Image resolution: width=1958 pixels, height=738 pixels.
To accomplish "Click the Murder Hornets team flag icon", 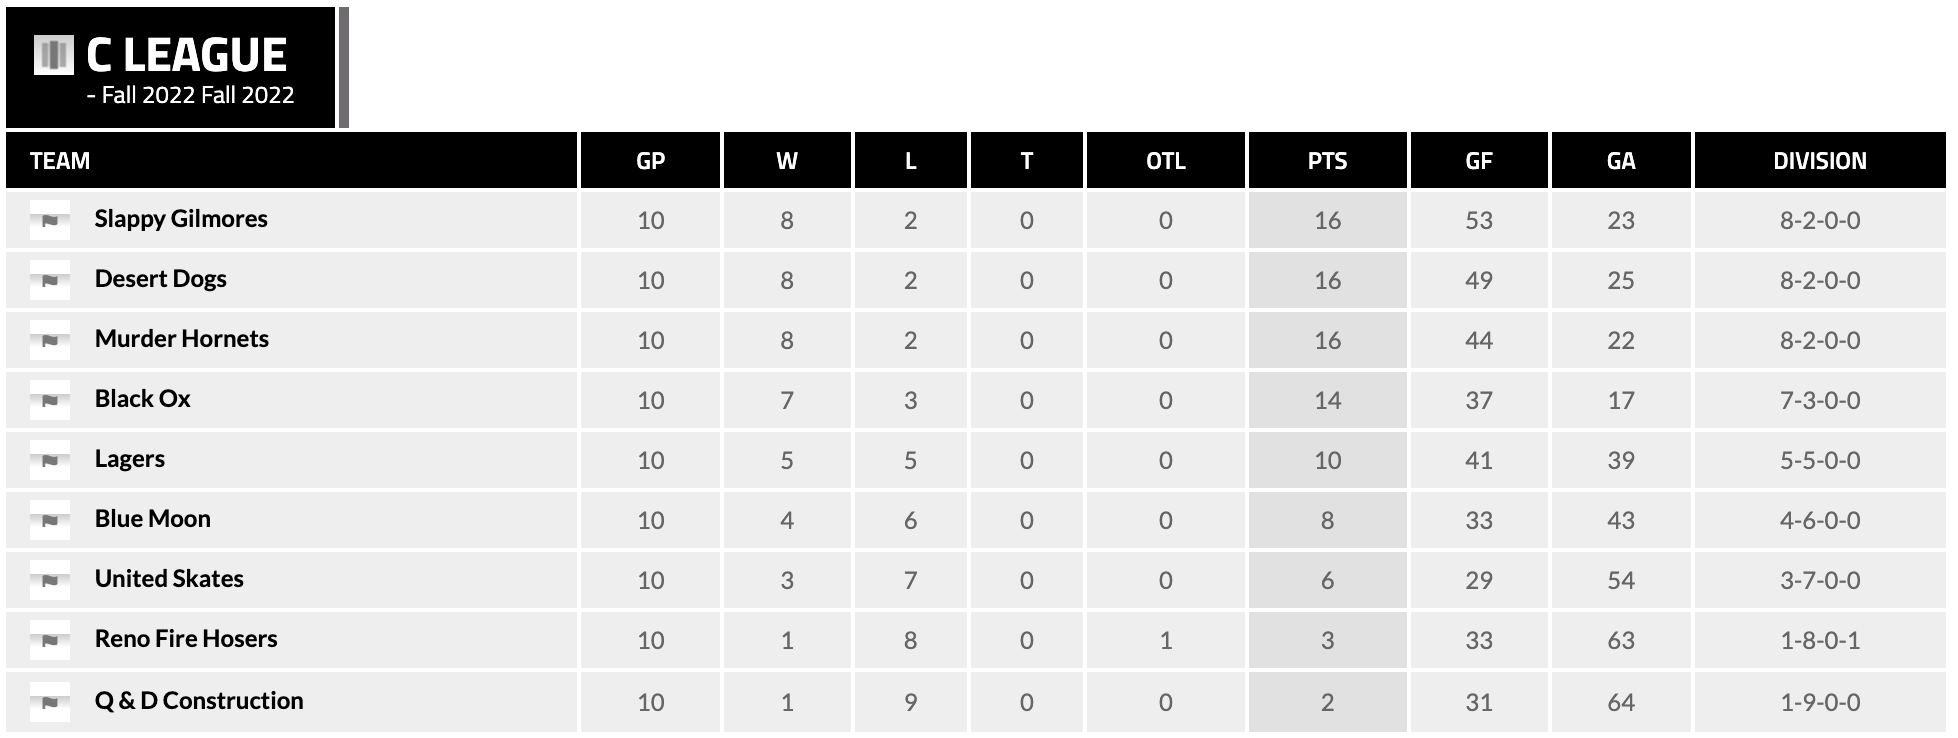I will click(50, 340).
